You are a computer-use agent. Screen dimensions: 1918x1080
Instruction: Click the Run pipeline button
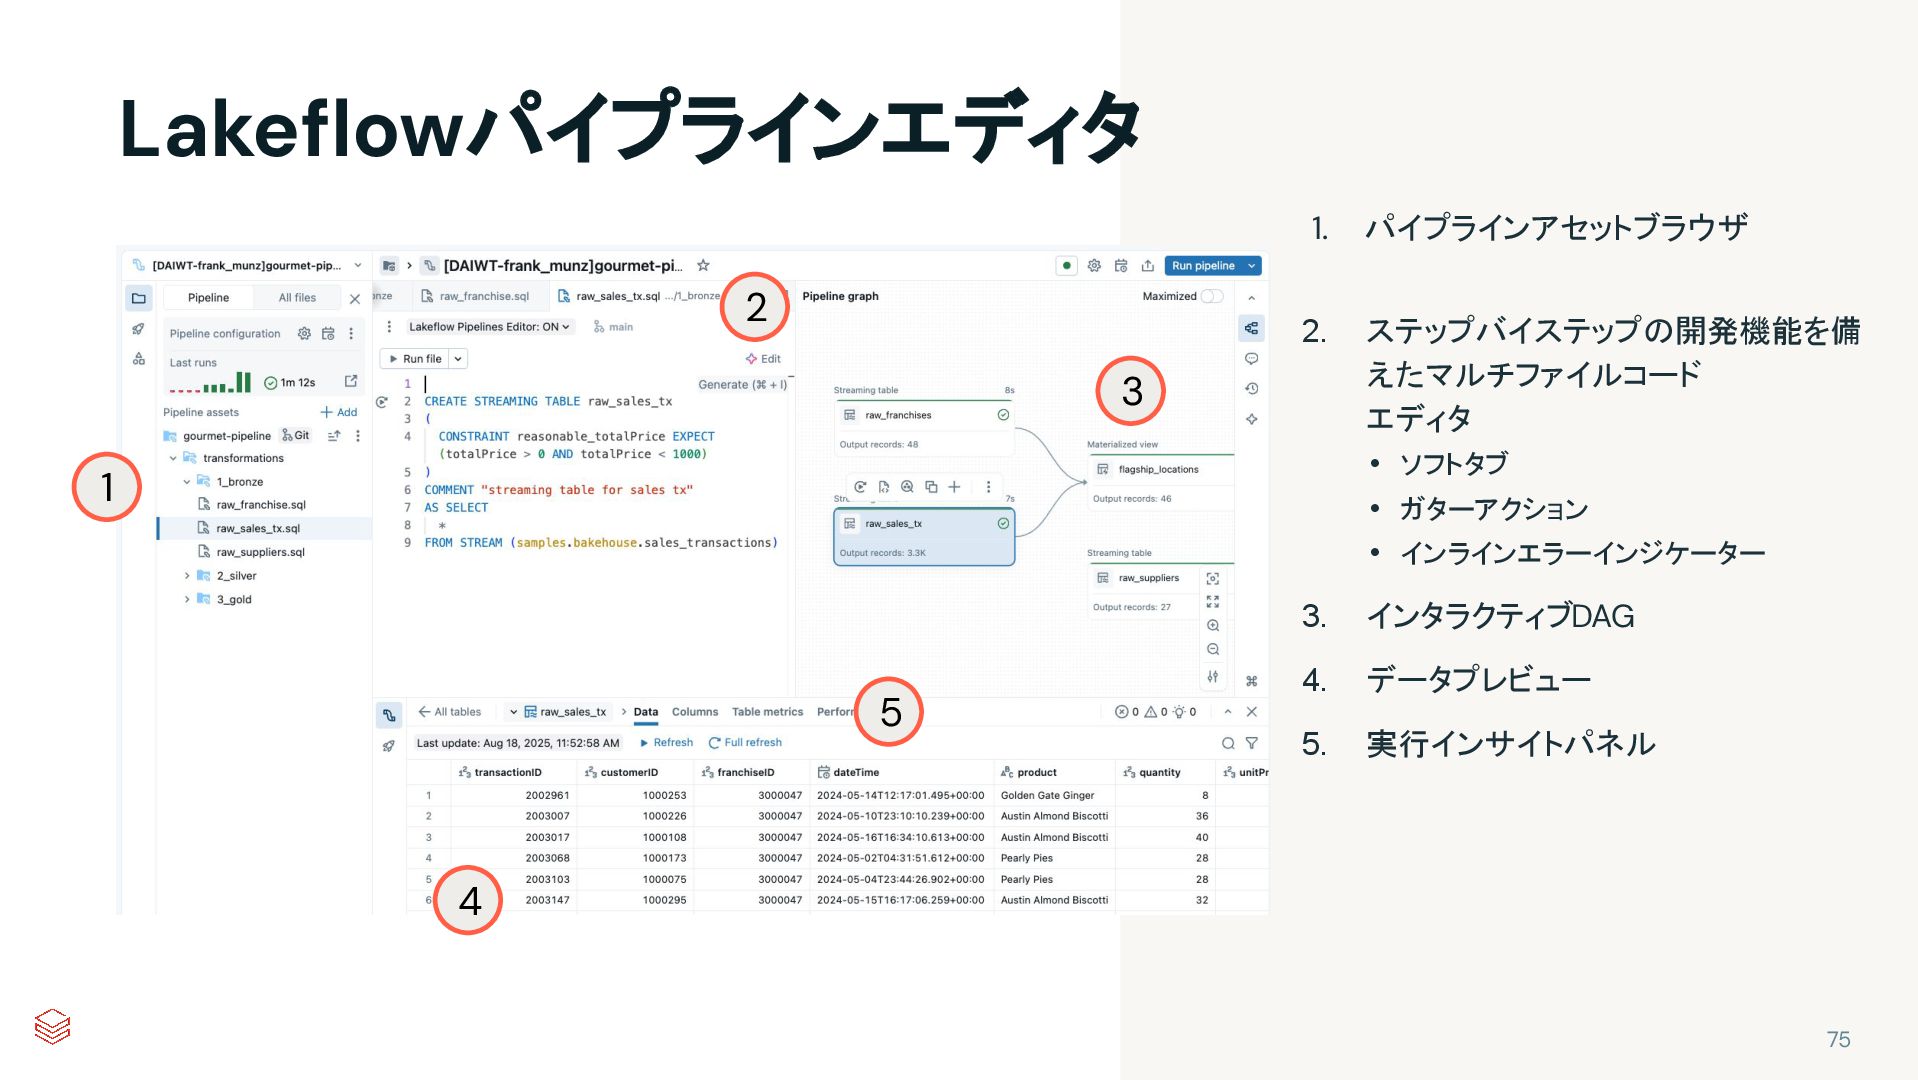coord(1203,266)
